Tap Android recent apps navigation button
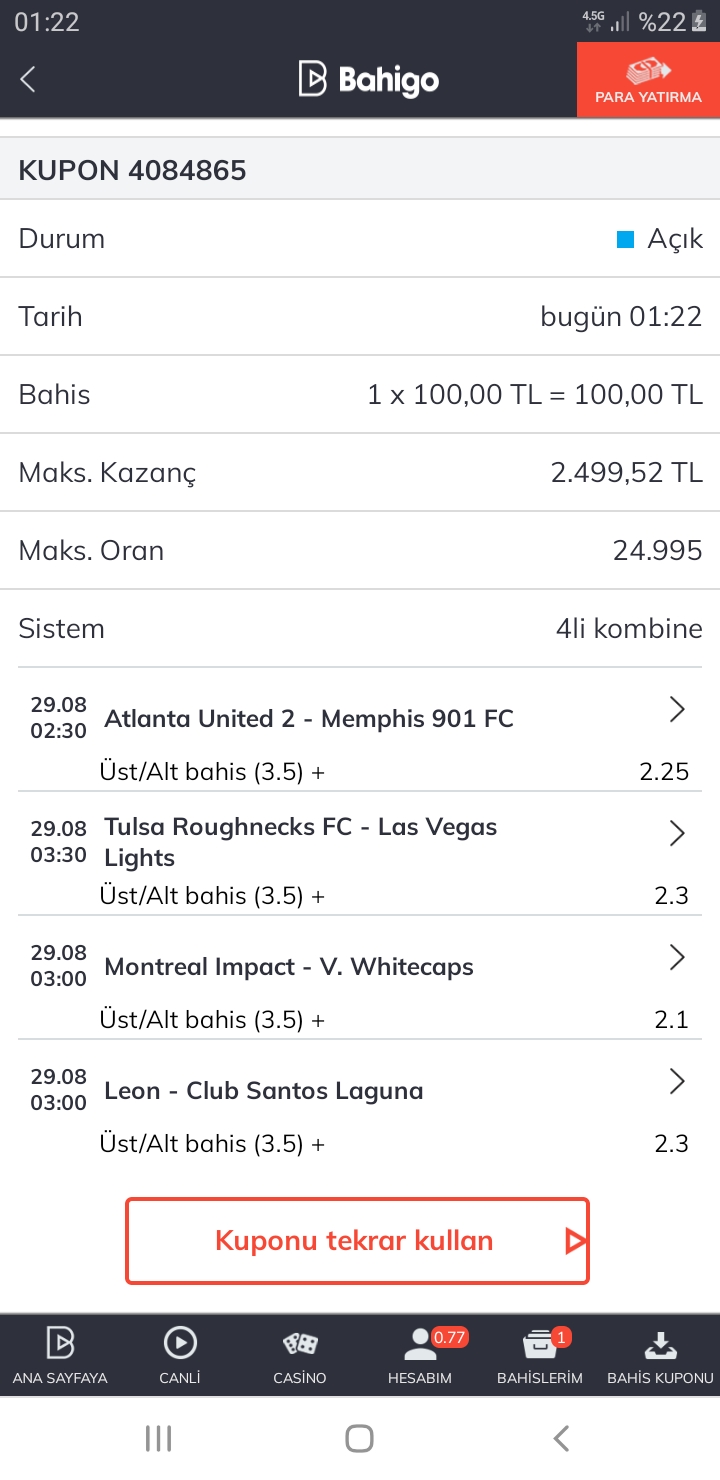 pos(159,1438)
